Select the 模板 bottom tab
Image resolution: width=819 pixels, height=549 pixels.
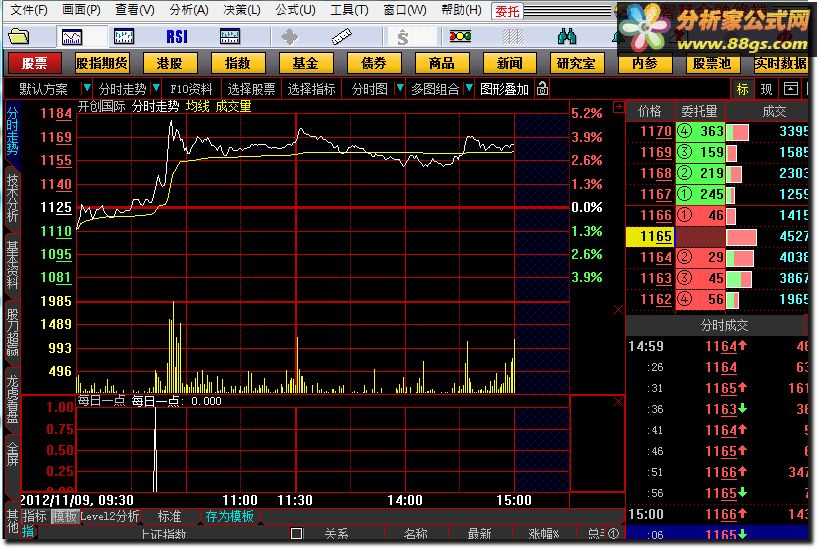pos(65,517)
